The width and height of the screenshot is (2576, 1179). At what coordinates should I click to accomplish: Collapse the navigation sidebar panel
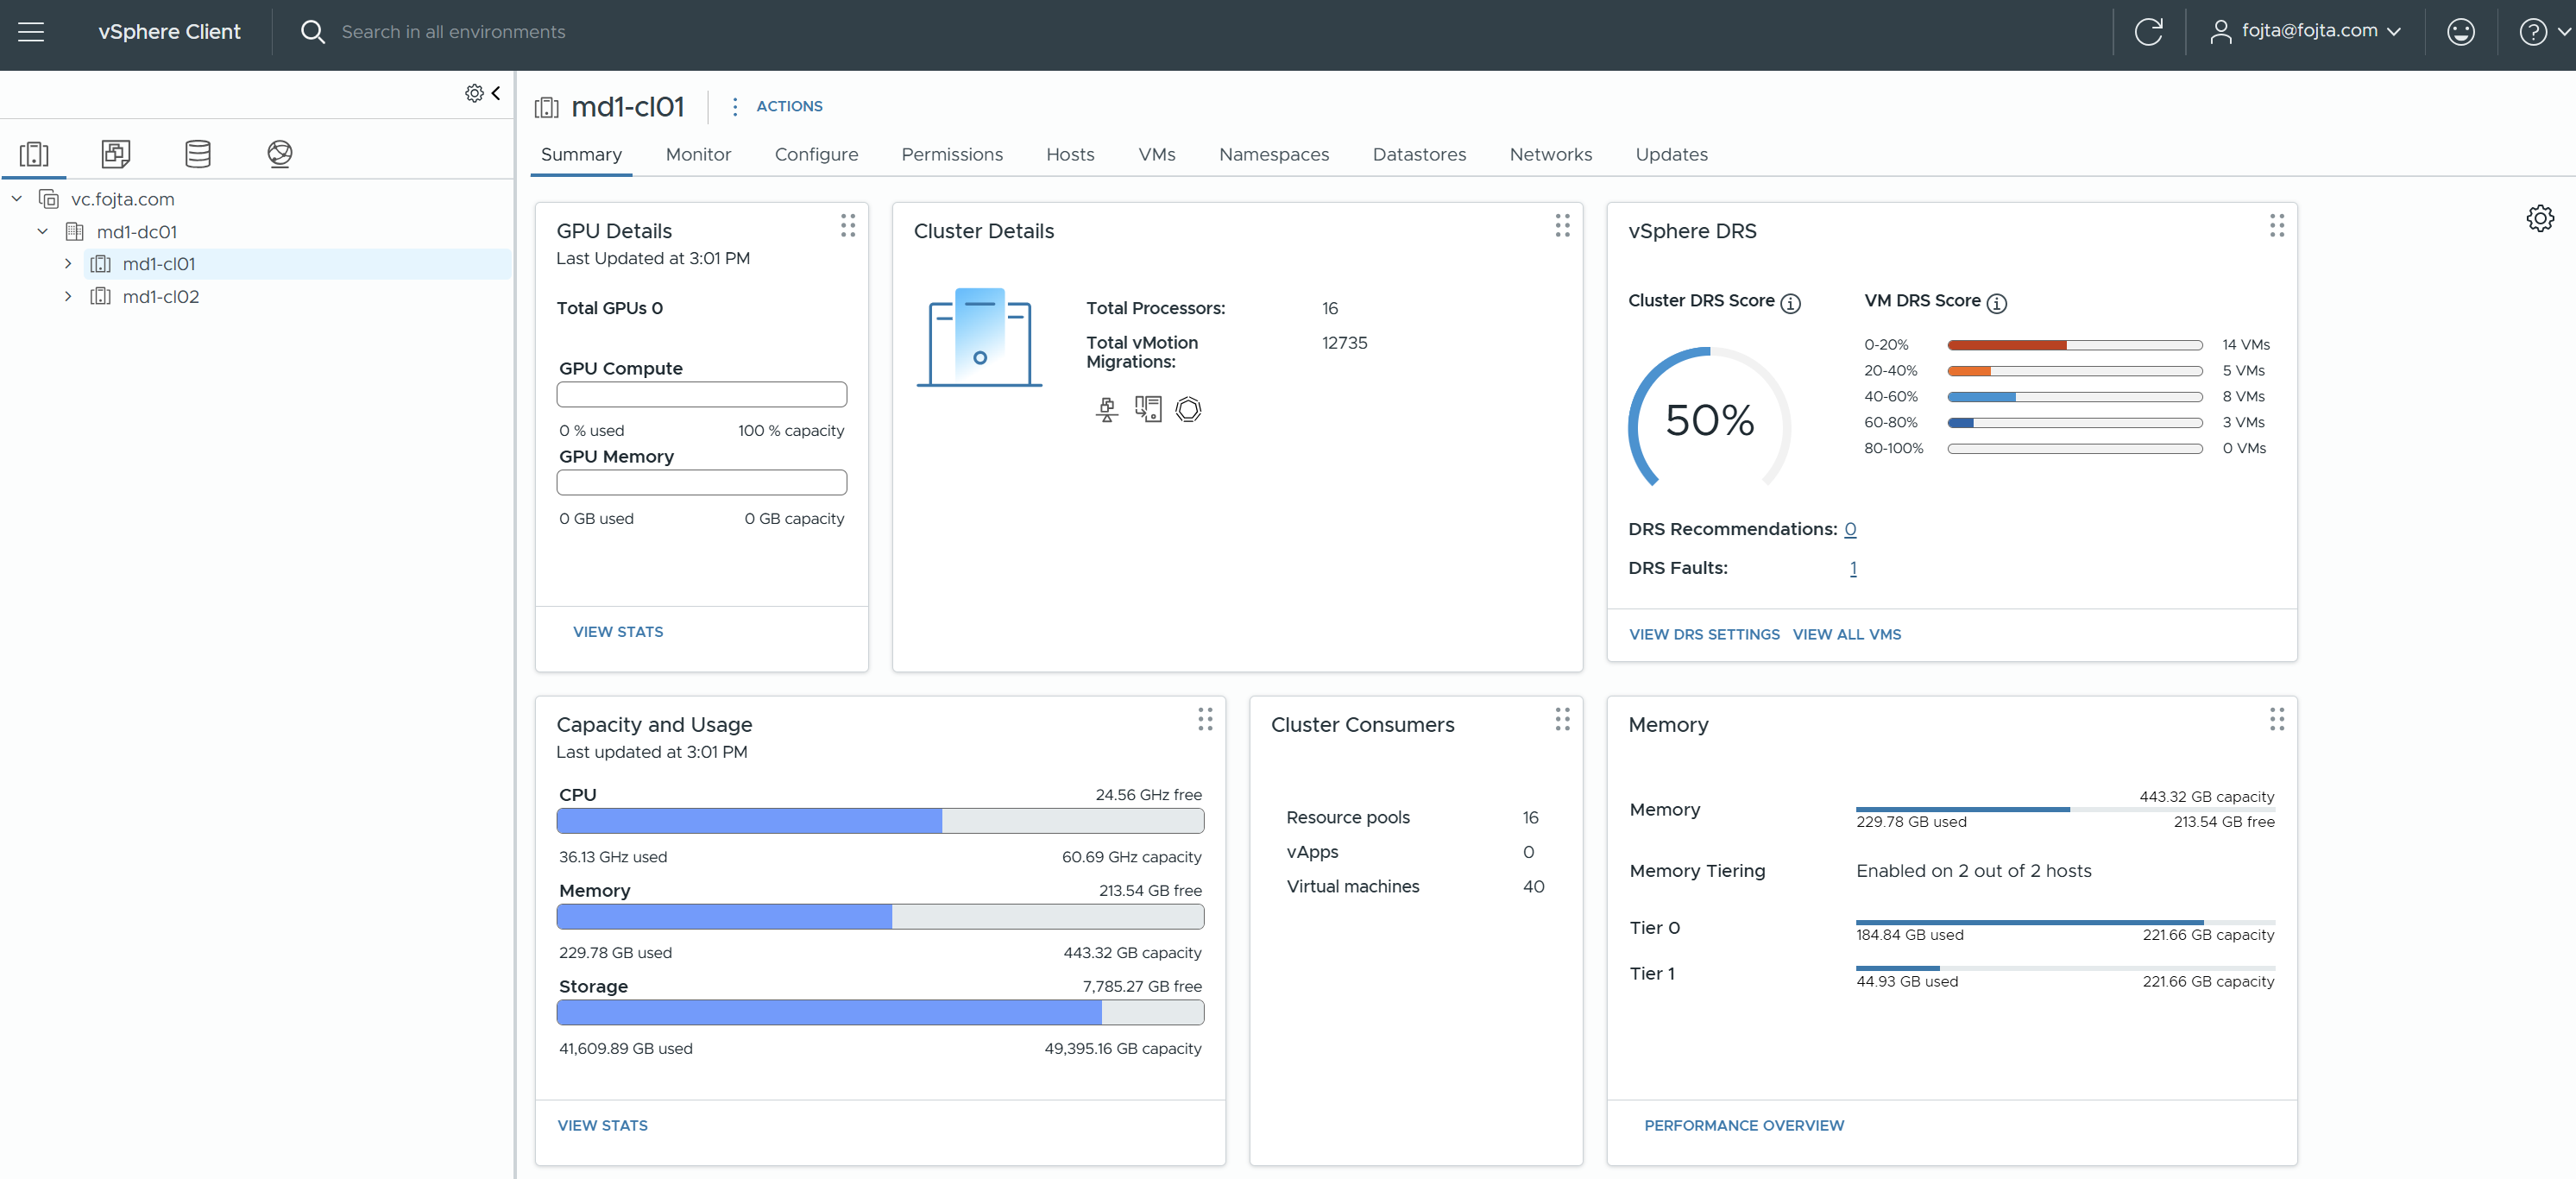click(496, 93)
